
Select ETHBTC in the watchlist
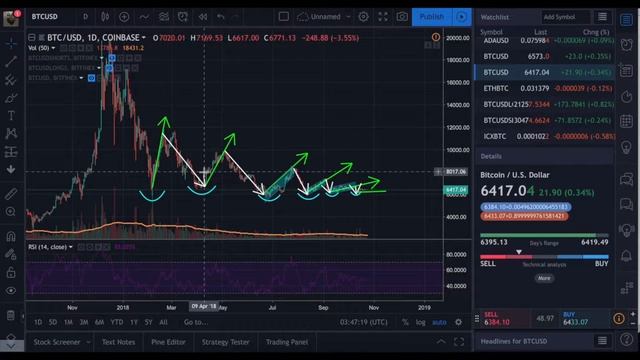[x=545, y=88]
